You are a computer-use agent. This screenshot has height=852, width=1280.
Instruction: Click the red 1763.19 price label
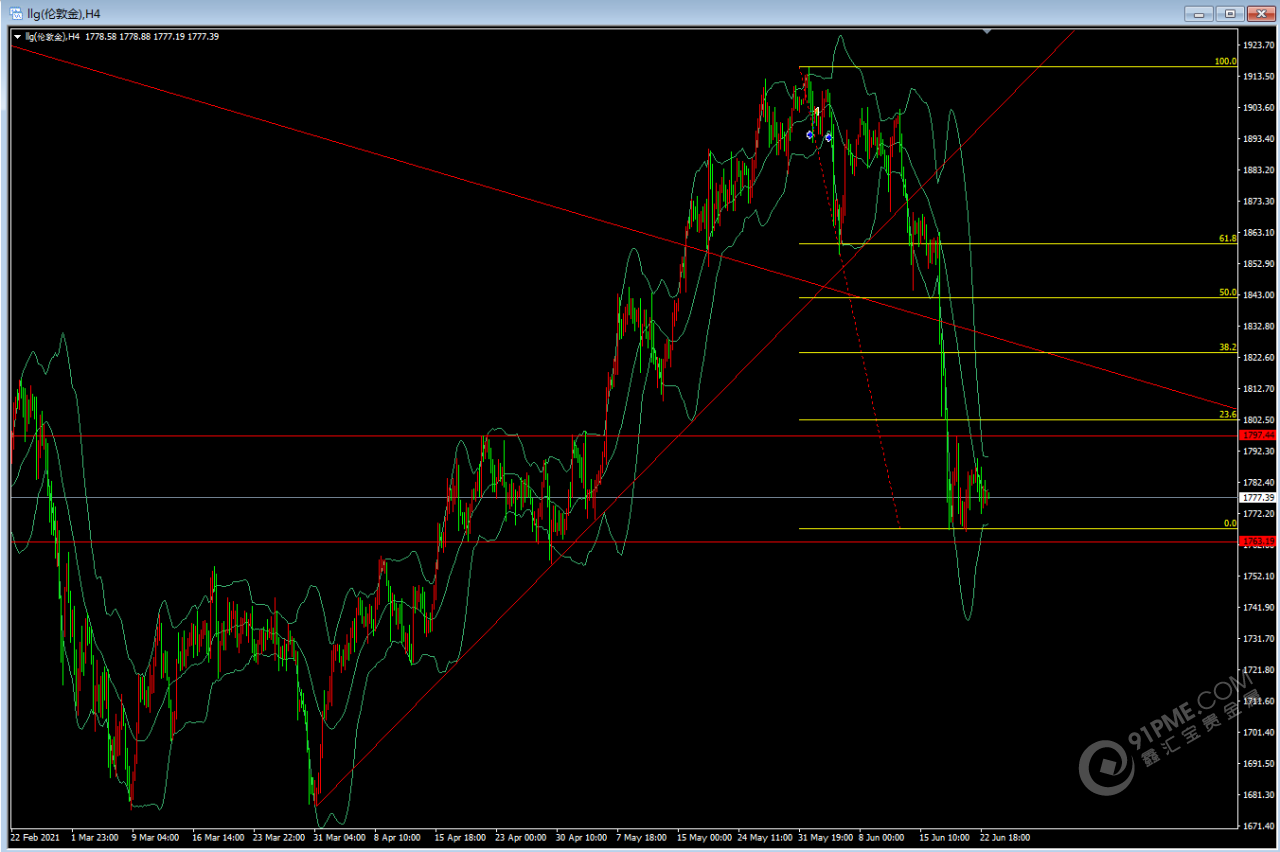[1257, 541]
